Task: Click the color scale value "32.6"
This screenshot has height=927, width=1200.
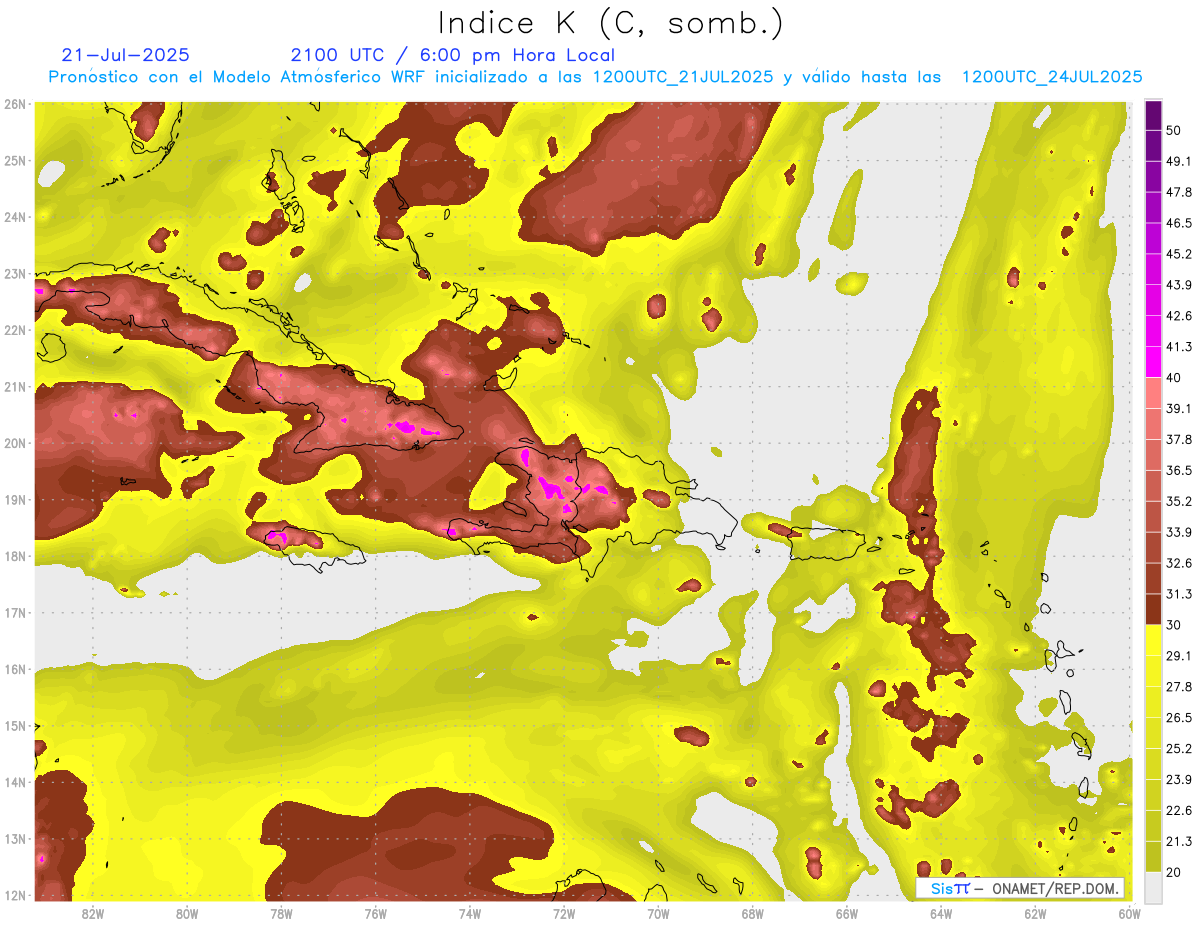Action: [x=1179, y=563]
